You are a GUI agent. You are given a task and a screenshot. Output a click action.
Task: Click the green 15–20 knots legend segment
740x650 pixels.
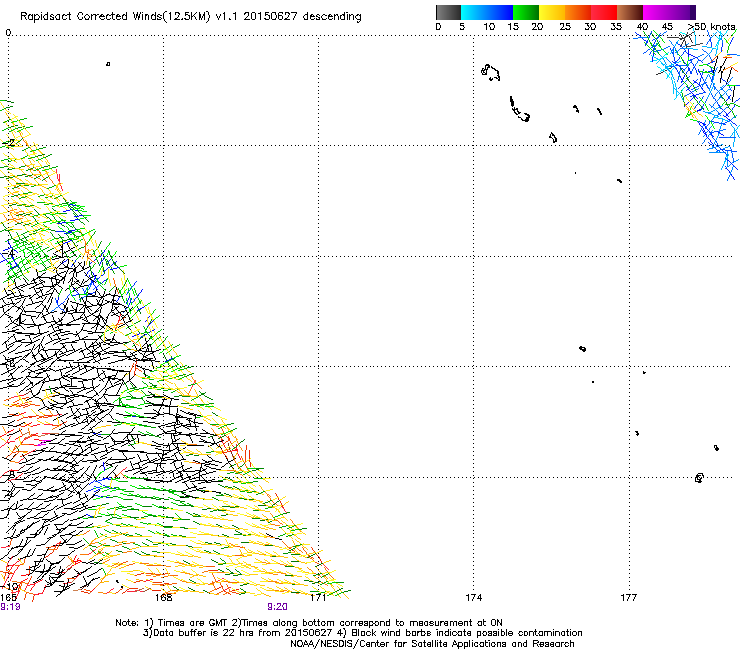click(526, 12)
